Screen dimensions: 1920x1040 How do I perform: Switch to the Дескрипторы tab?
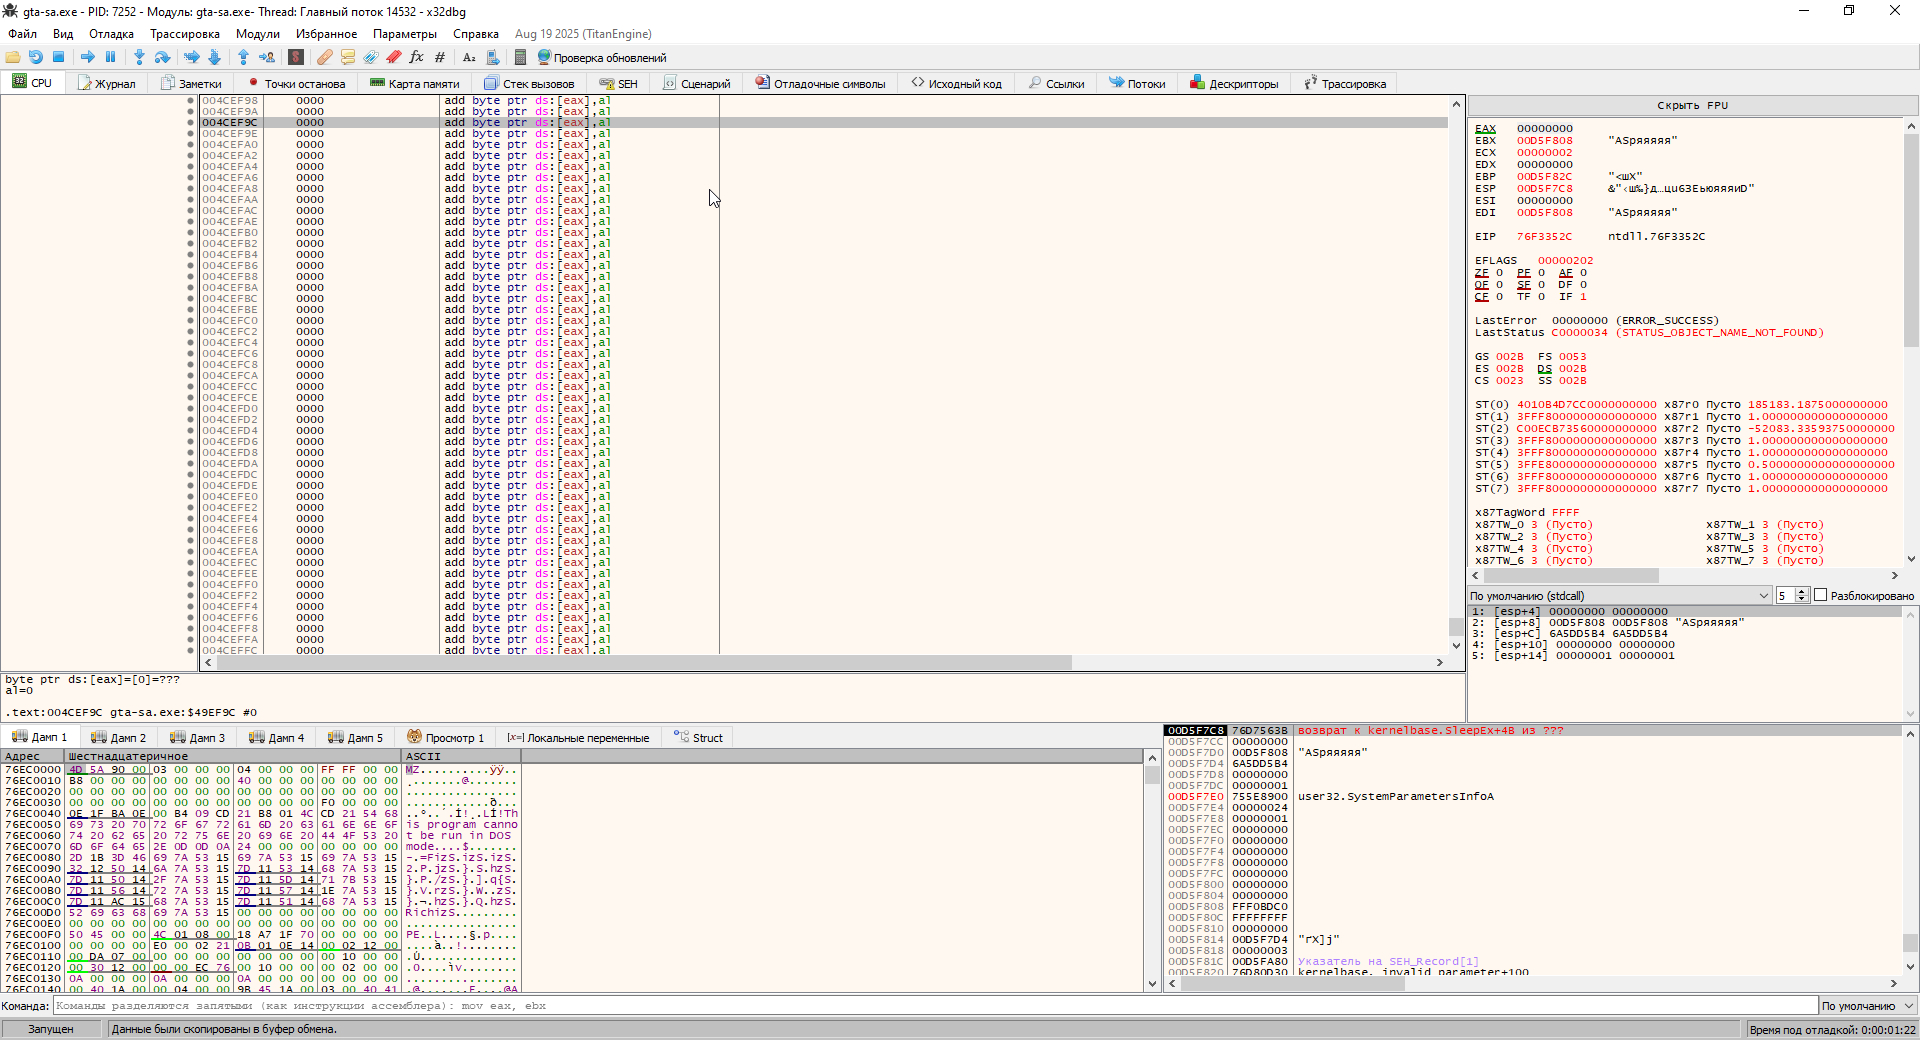[x=1234, y=83]
